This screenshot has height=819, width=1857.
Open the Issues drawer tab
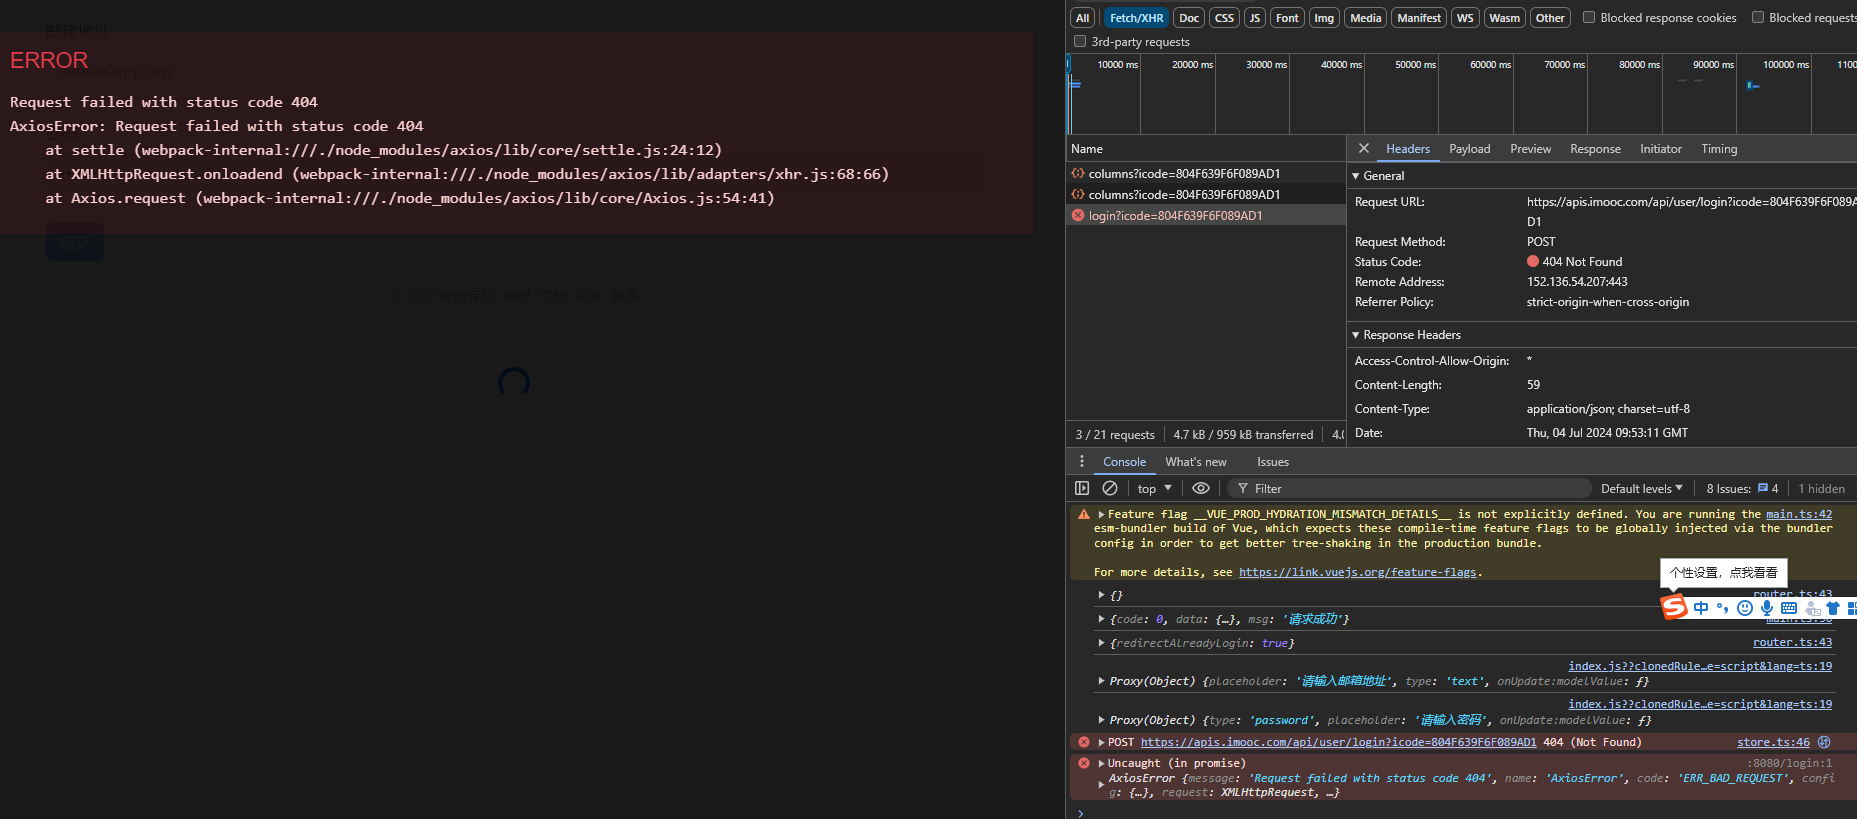(1272, 462)
